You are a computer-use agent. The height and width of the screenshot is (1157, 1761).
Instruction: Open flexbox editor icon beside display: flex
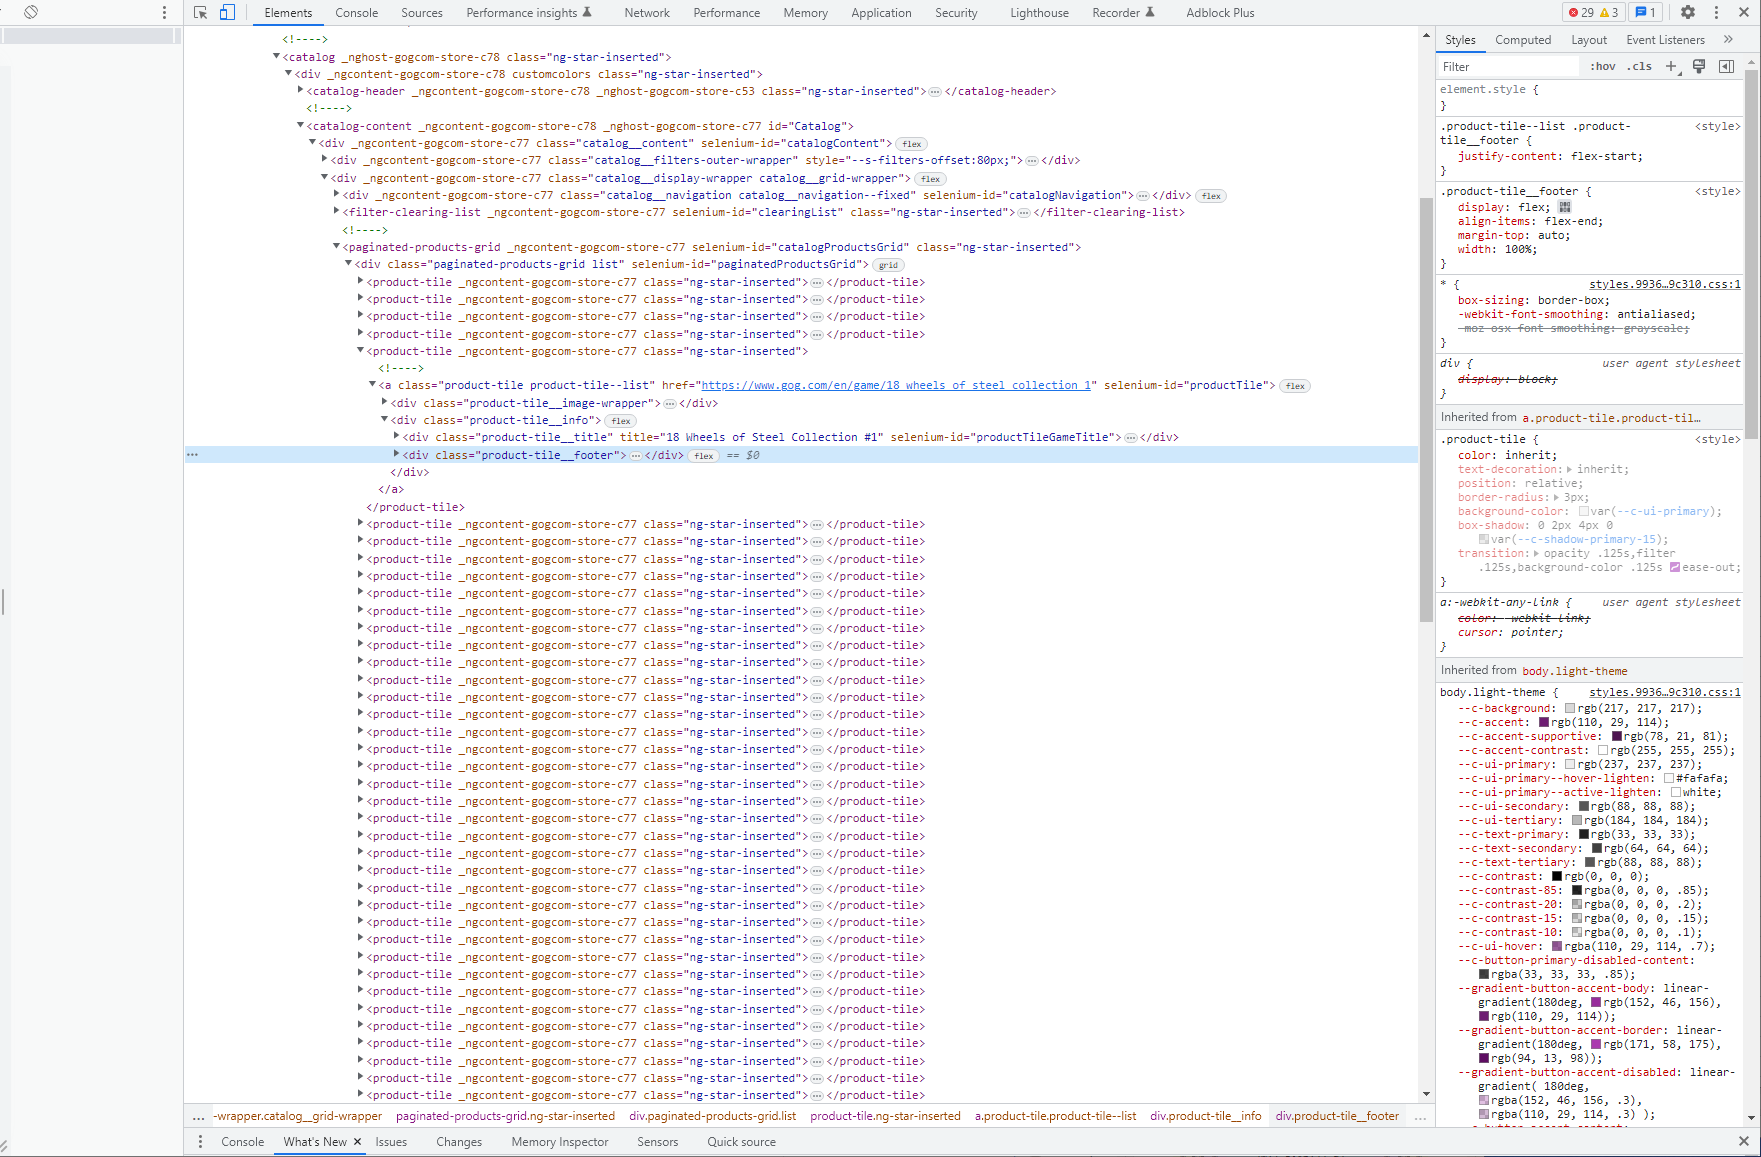1565,207
